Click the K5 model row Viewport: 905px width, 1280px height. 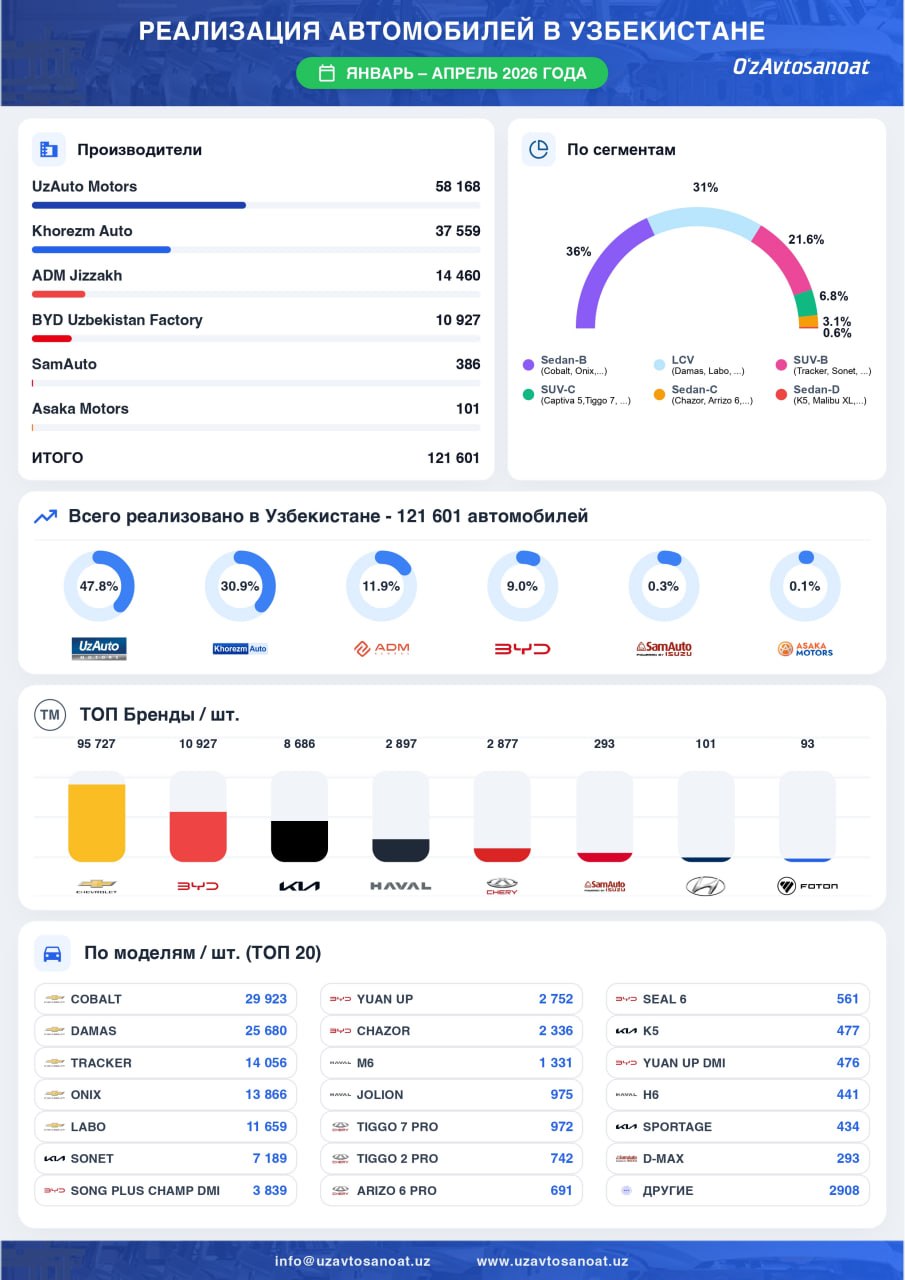pos(738,1031)
